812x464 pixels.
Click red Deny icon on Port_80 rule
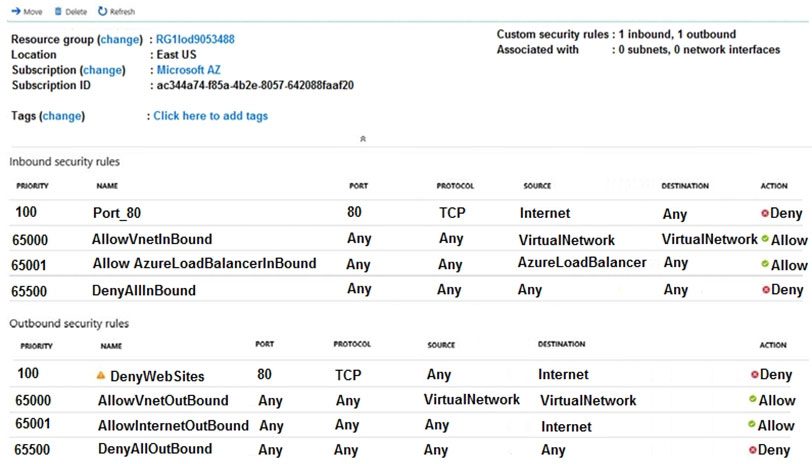click(764, 213)
